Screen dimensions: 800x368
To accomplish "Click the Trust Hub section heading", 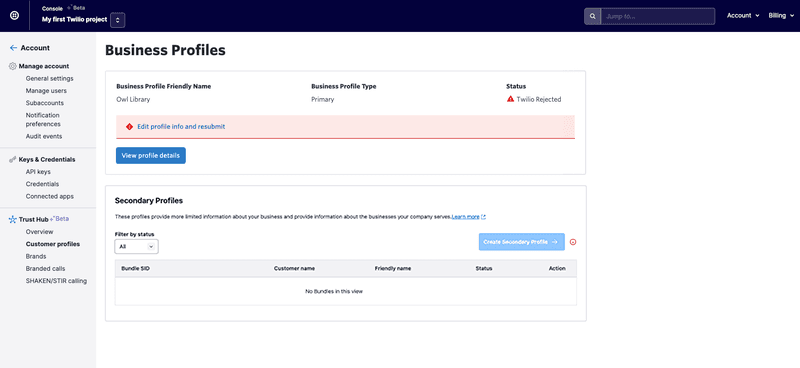I will coord(33,219).
